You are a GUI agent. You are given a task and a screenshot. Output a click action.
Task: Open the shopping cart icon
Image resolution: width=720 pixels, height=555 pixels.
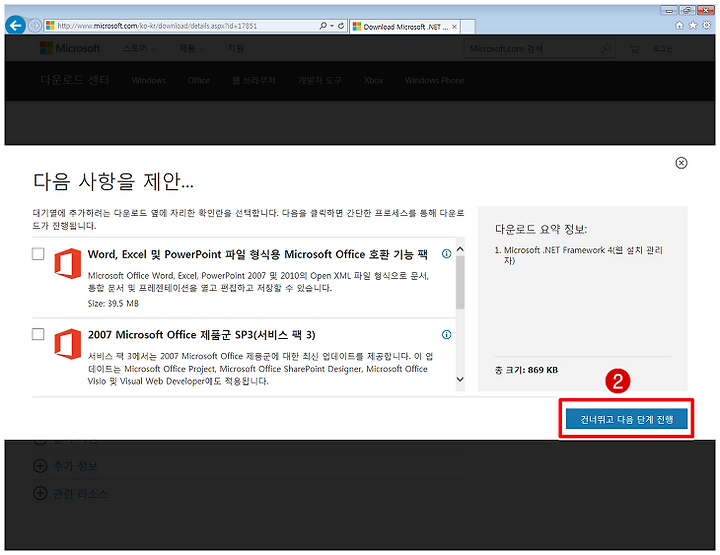[x=635, y=49]
